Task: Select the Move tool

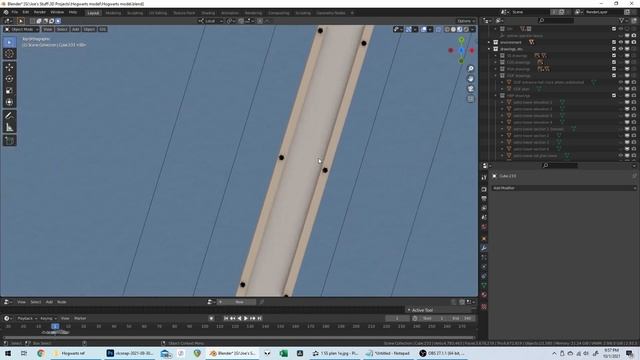Action: click(x=9, y=67)
